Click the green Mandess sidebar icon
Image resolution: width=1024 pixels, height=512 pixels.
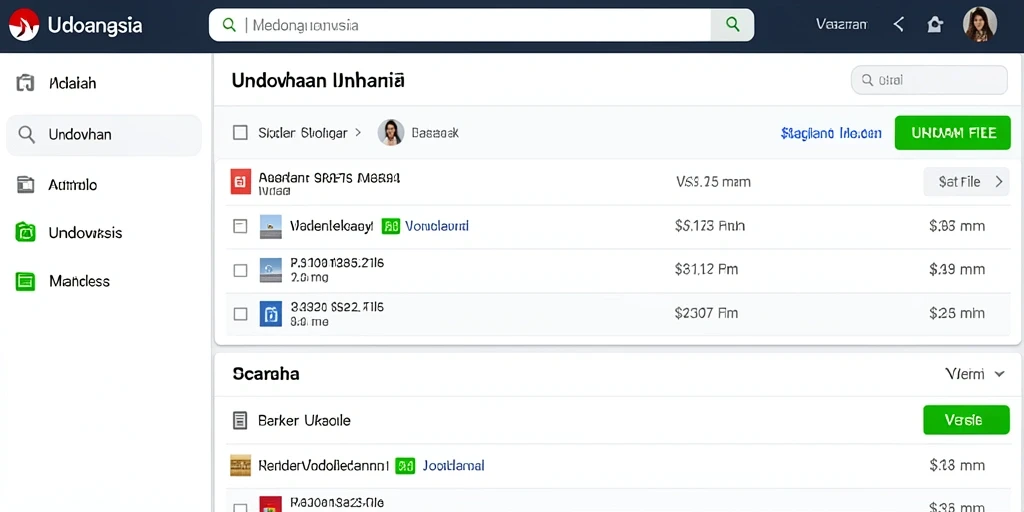(25, 281)
